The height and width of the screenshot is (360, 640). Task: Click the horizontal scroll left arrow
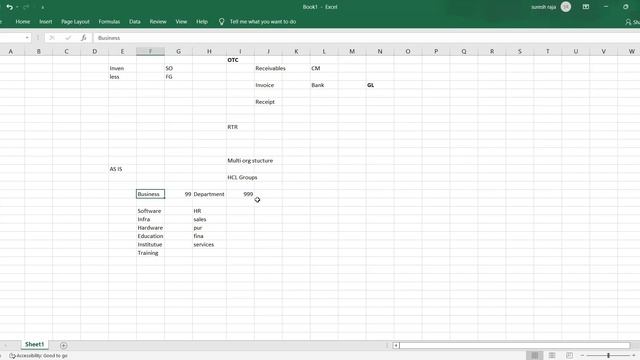pyautogui.click(x=396, y=345)
